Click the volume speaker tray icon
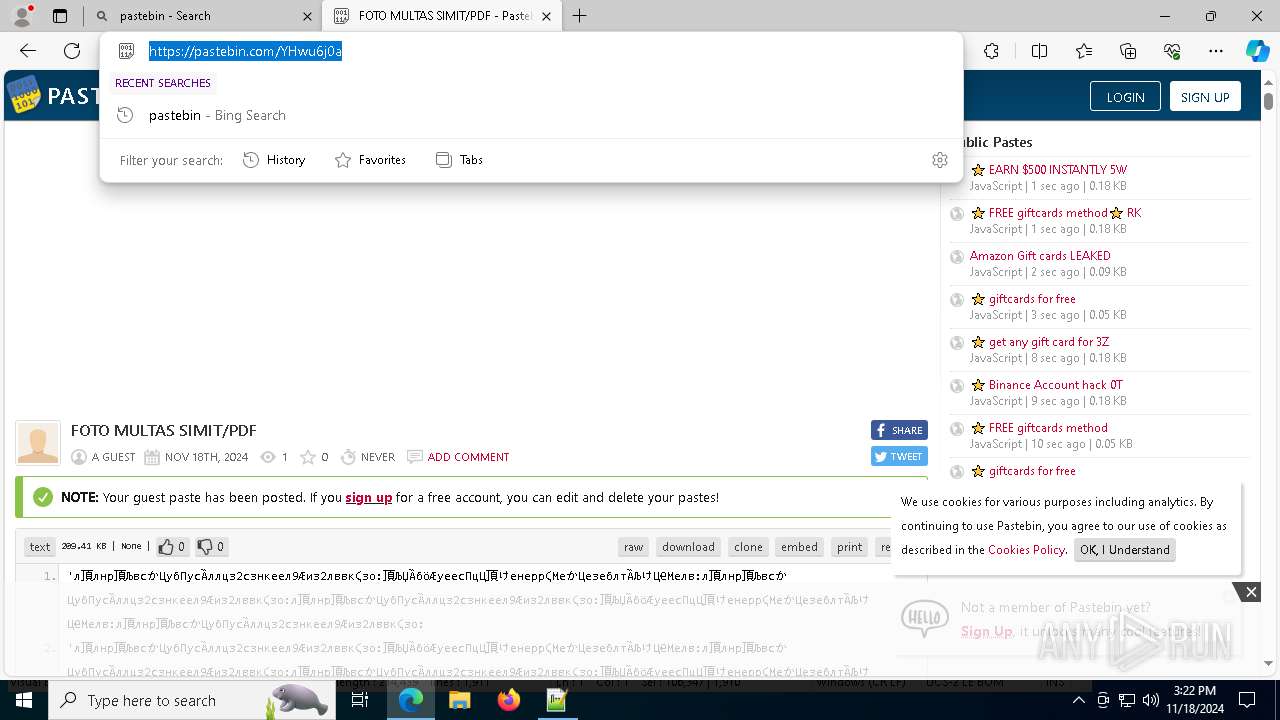Screen dimensions: 1280x720 [1151, 700]
